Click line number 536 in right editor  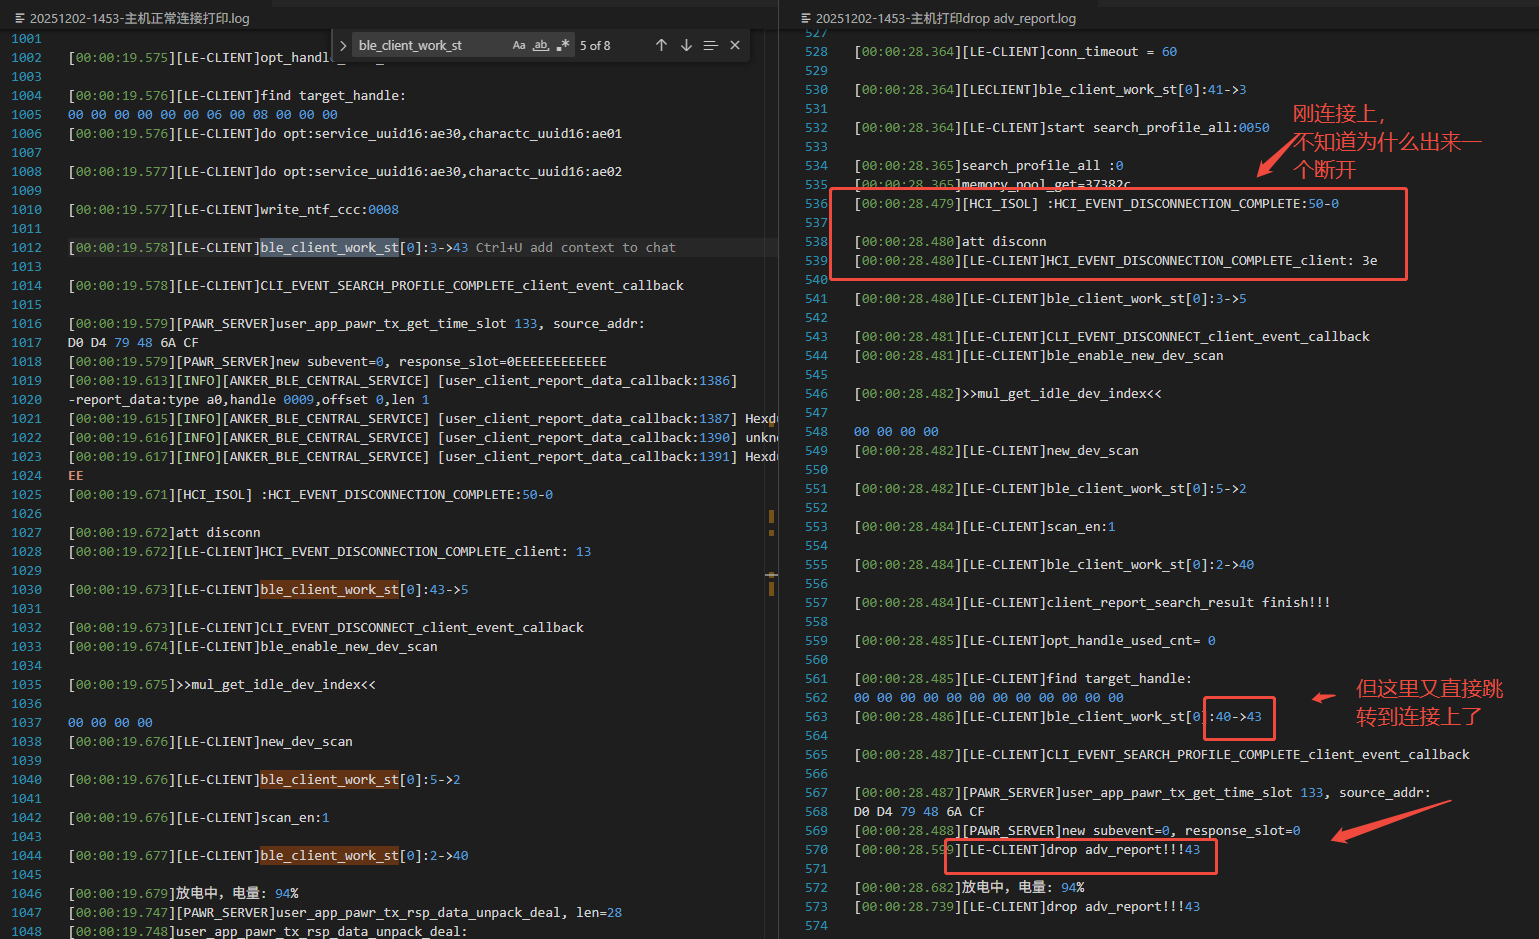(x=816, y=203)
